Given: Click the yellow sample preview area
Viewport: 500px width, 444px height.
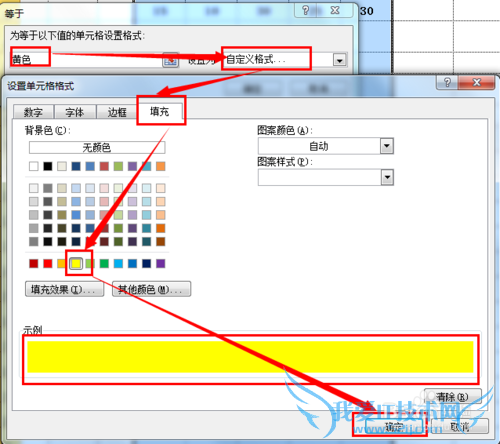Looking at the screenshot, I should coord(250,357).
